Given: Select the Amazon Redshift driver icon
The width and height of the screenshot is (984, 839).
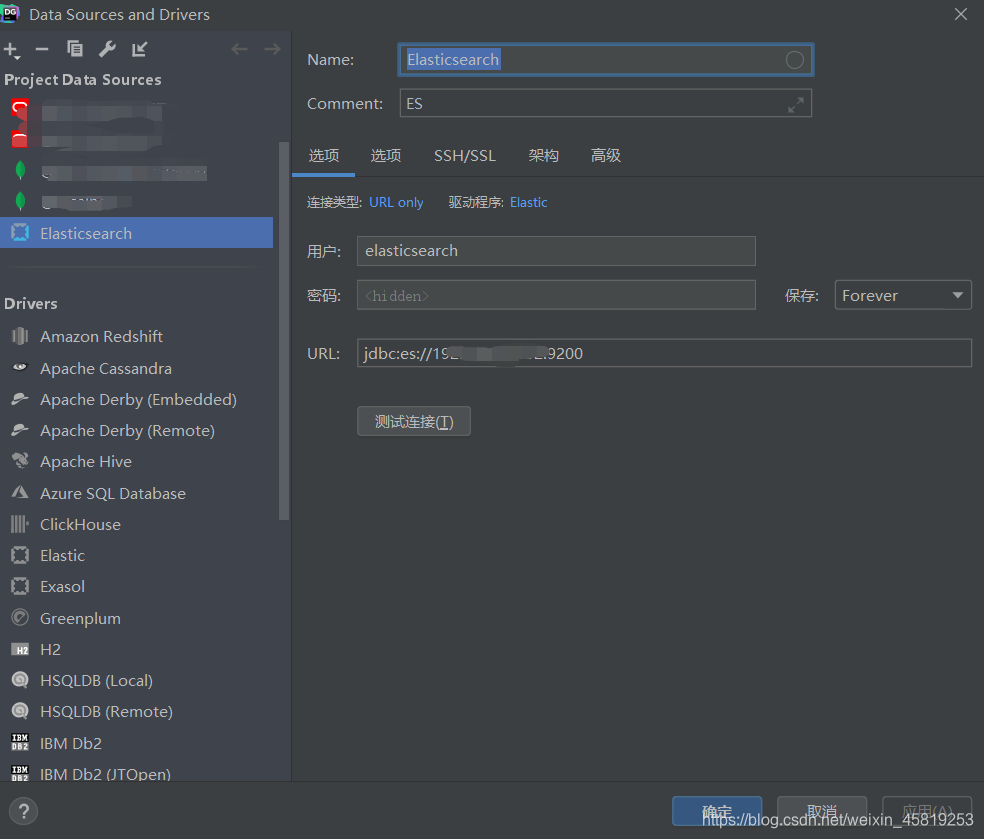Looking at the screenshot, I should [20, 336].
